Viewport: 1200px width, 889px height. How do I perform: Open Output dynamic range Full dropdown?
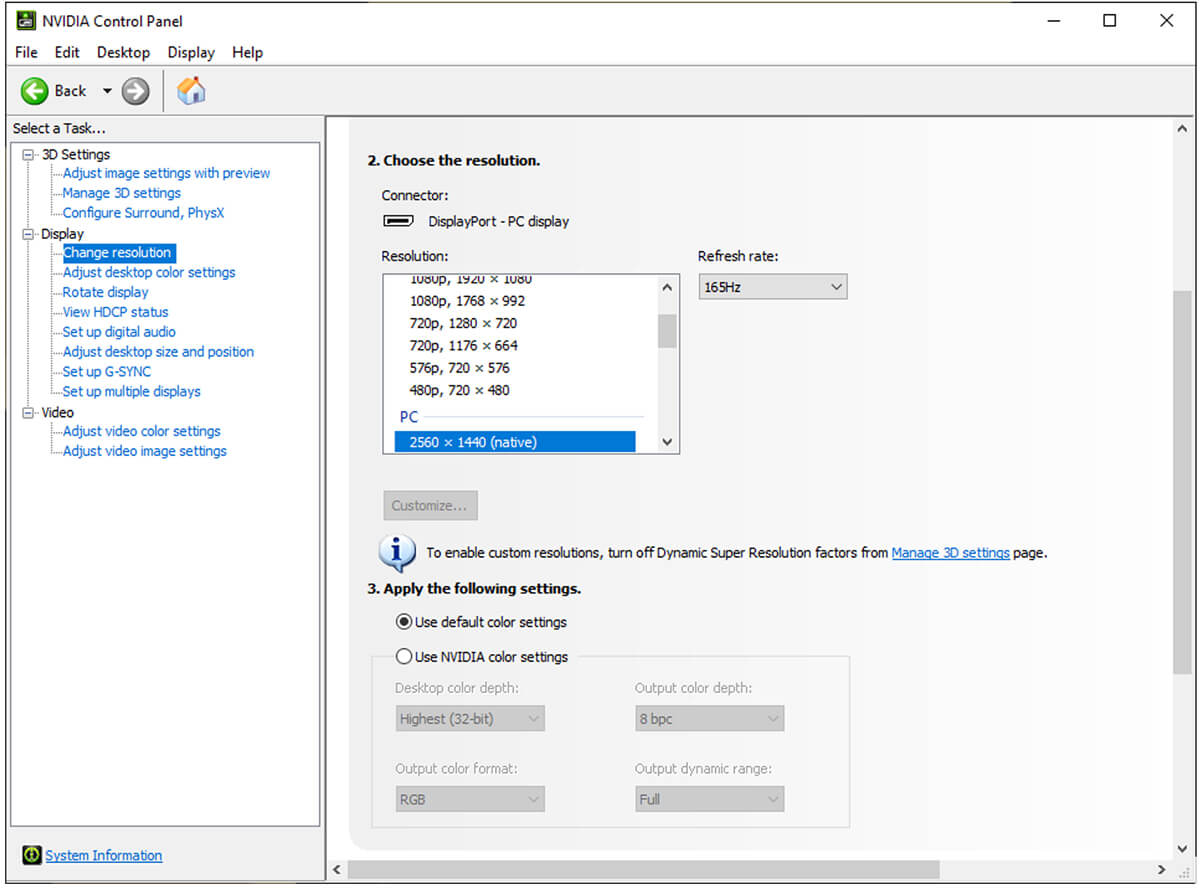710,799
